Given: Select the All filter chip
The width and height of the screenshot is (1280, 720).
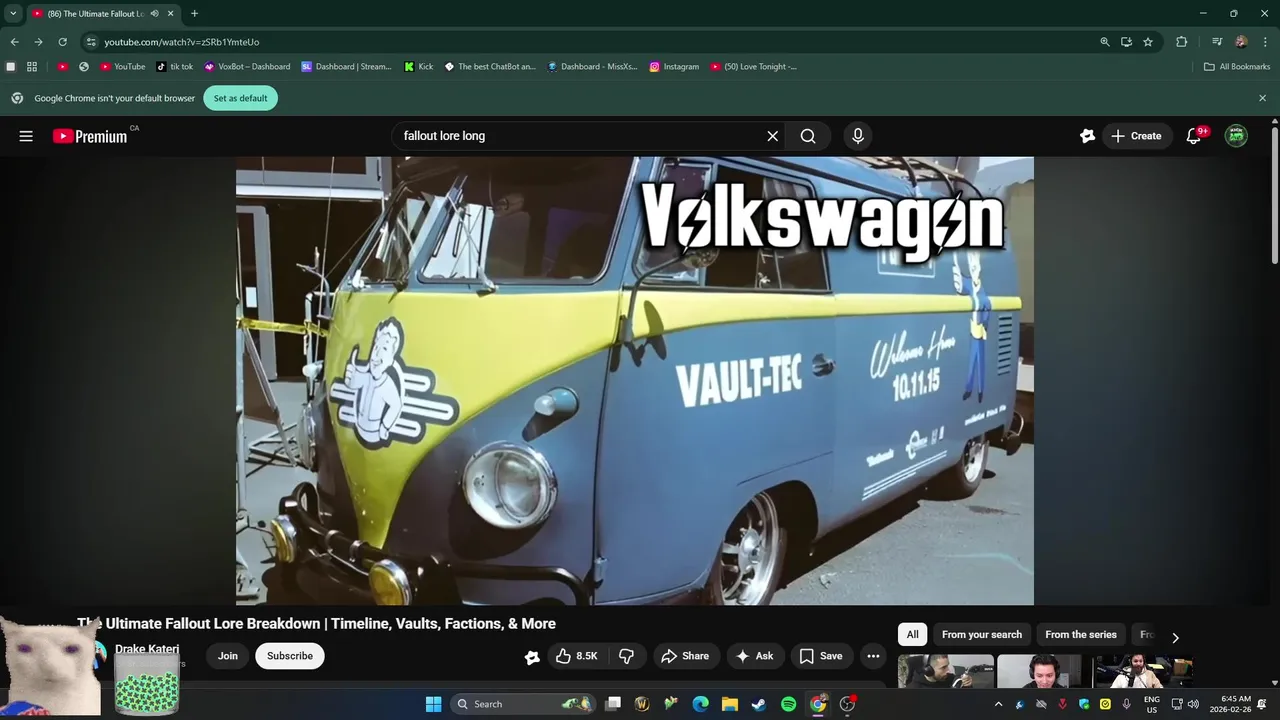Looking at the screenshot, I should [912, 635].
